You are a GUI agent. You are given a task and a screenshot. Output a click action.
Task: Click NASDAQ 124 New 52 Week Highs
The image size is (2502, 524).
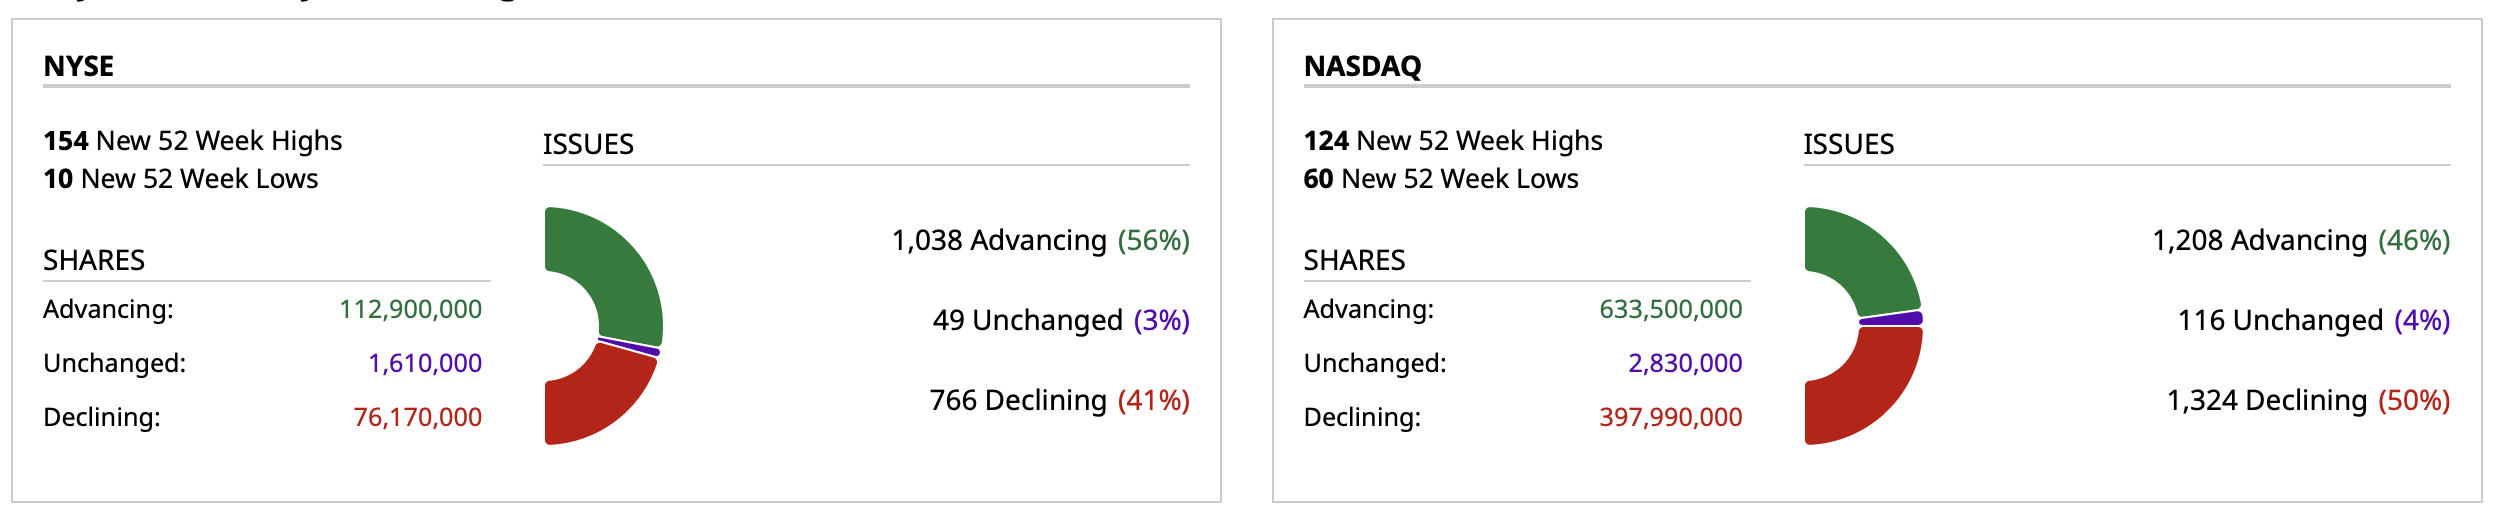coord(1453,141)
